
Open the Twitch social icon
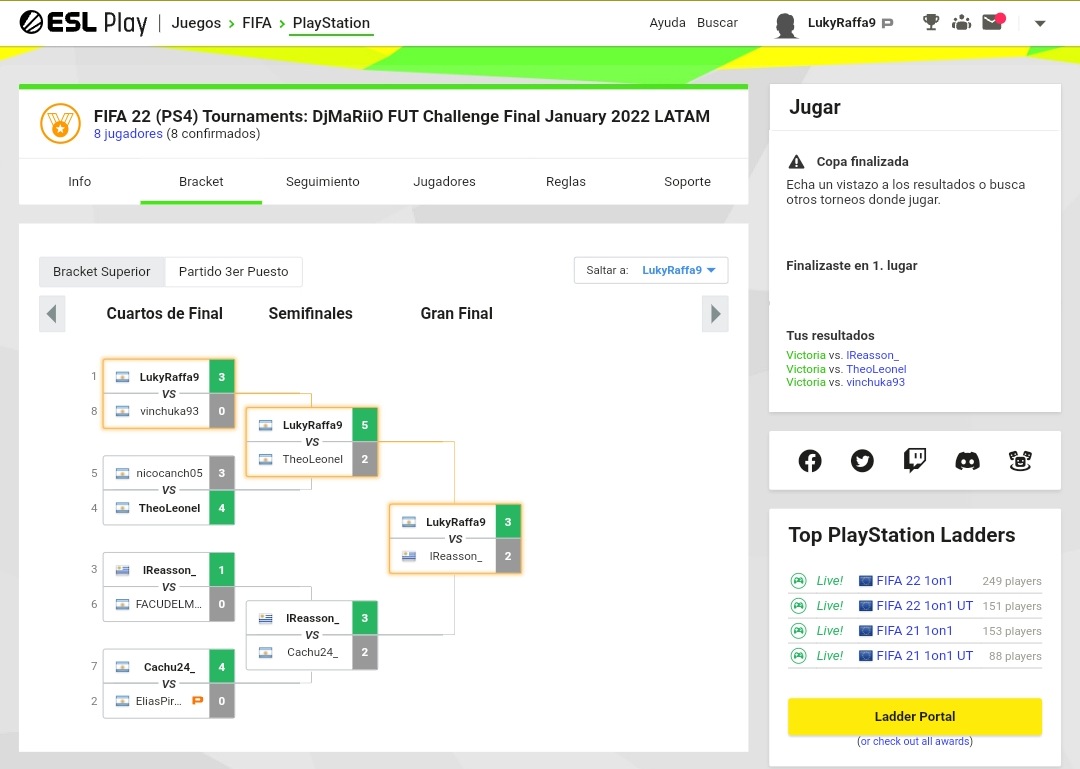pos(915,460)
